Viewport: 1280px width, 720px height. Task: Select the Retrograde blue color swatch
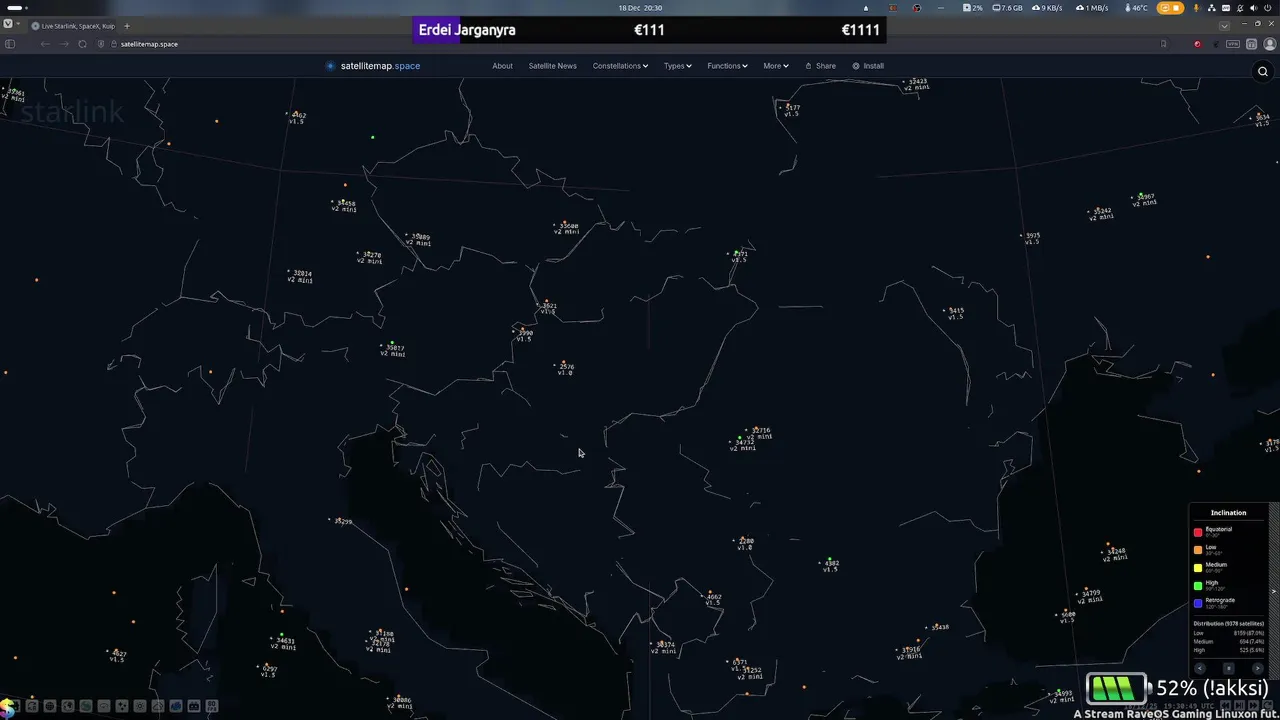click(1198, 603)
